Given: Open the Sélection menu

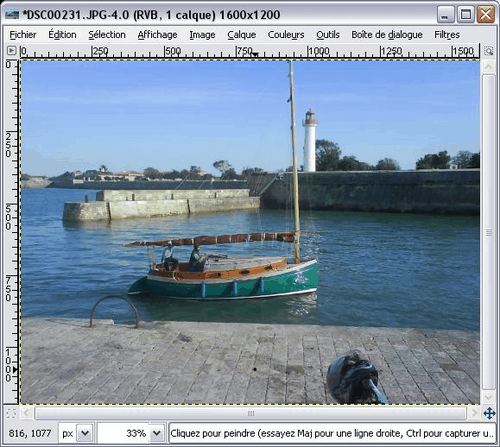Looking at the screenshot, I should point(107,35).
